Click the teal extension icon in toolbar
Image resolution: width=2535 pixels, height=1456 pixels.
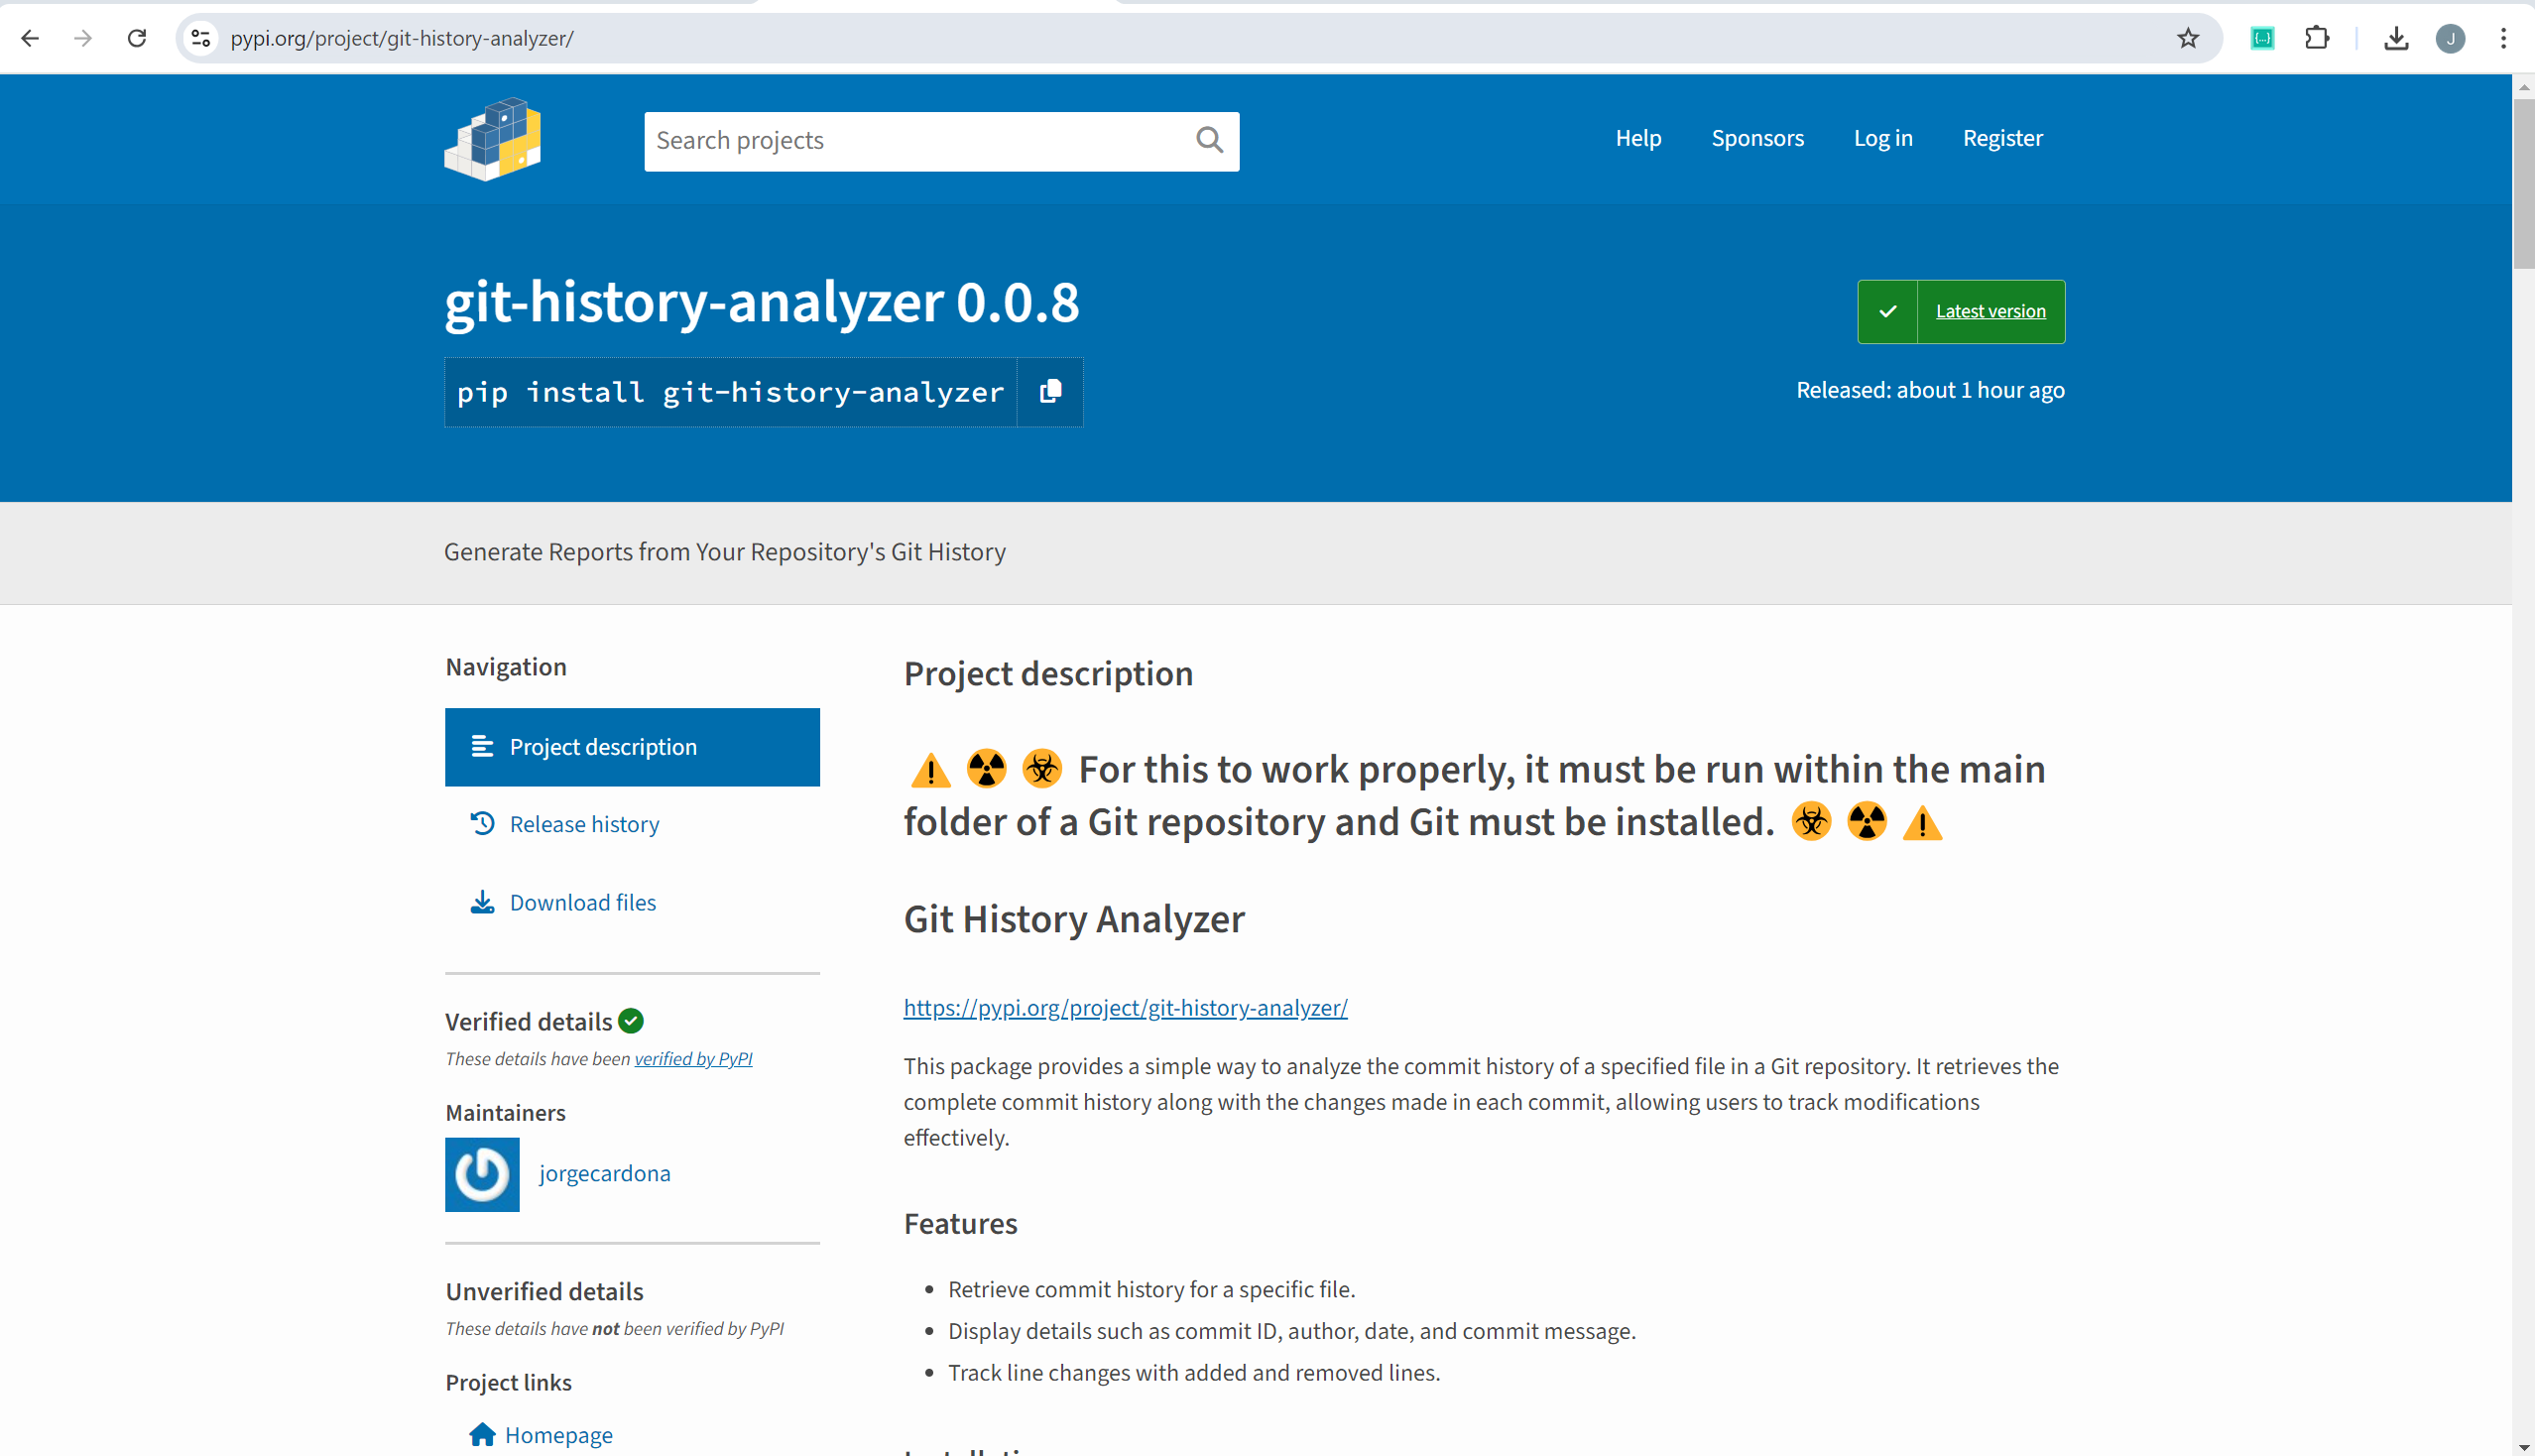pos(2262,38)
